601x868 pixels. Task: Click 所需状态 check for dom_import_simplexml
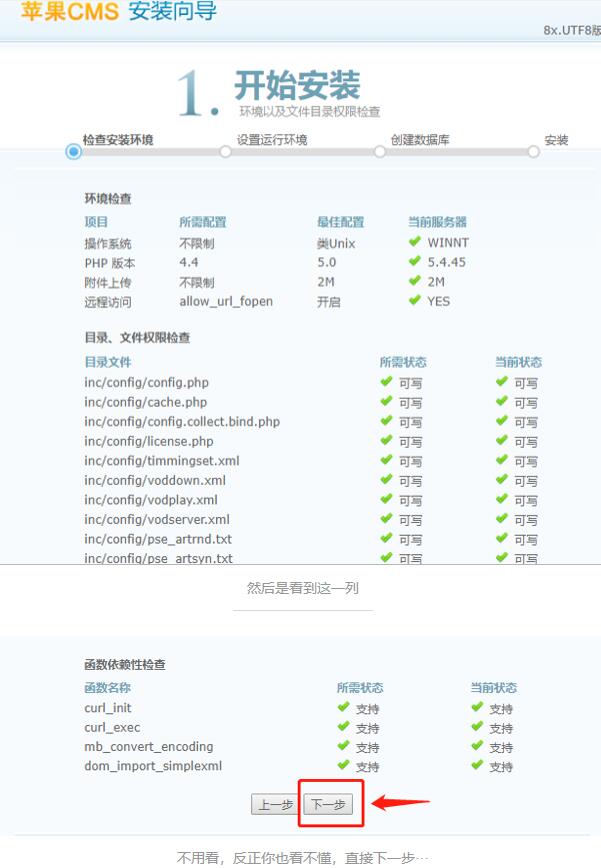coord(344,765)
